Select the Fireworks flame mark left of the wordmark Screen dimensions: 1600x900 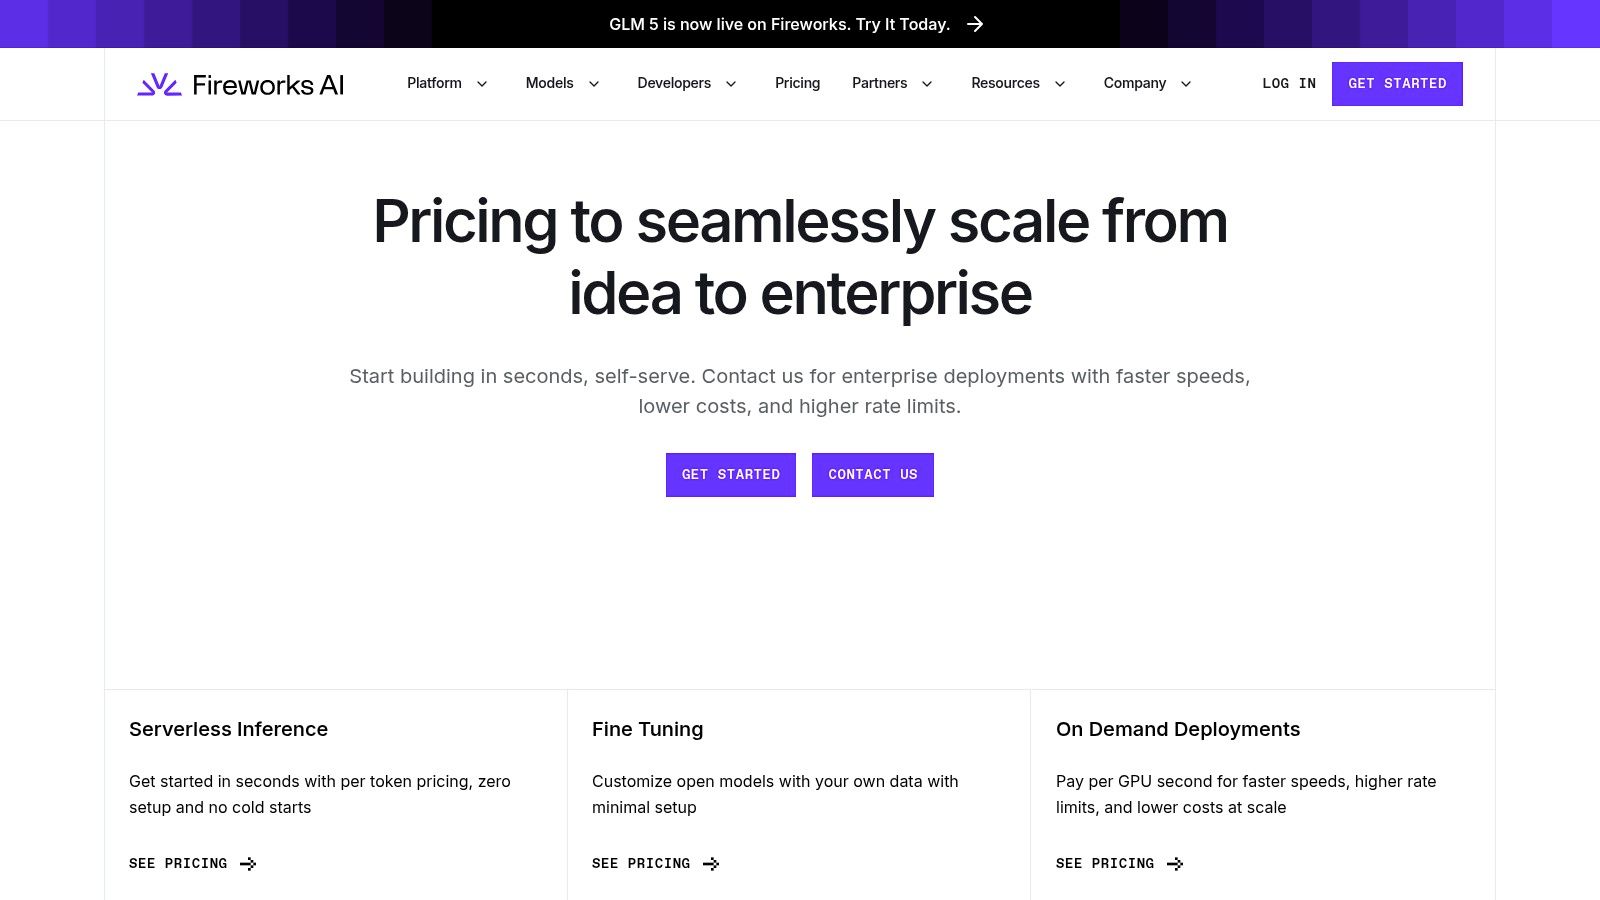160,84
